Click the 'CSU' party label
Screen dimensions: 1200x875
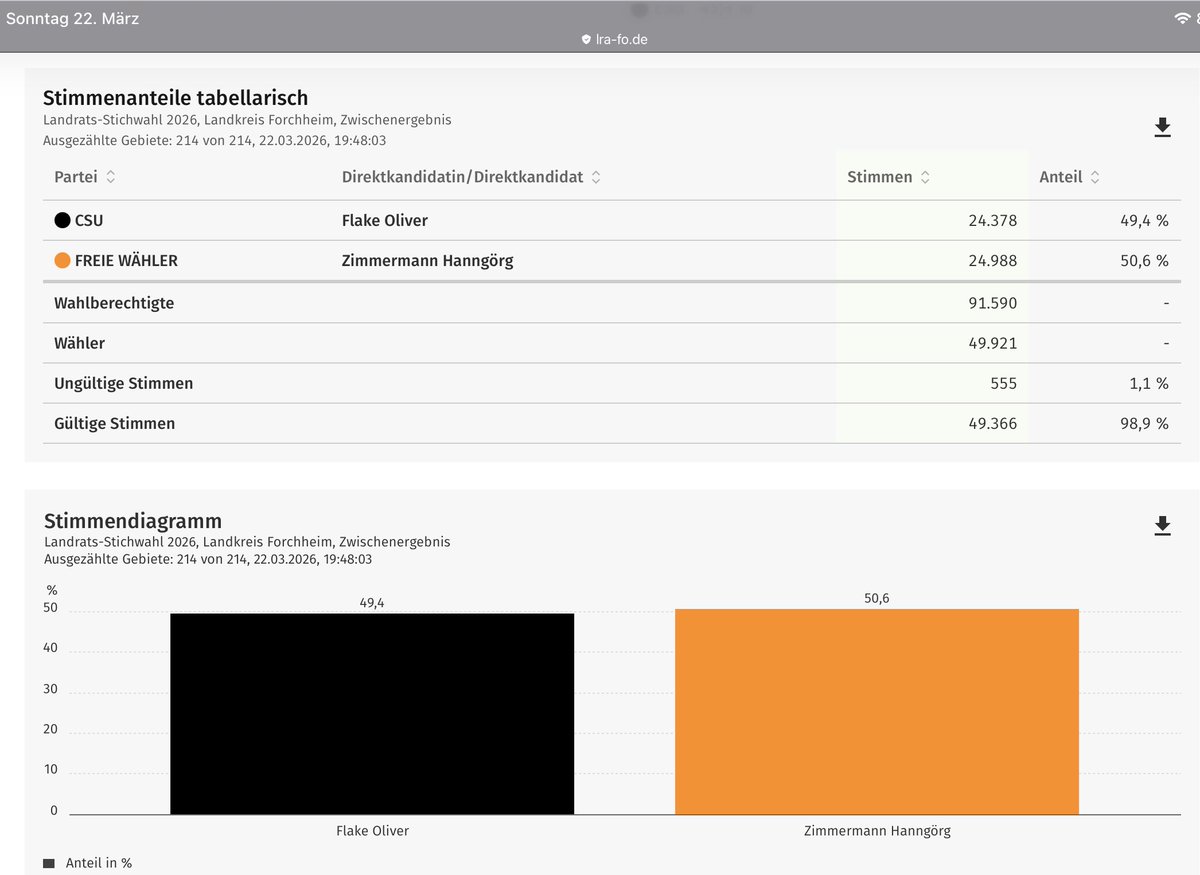[89, 220]
